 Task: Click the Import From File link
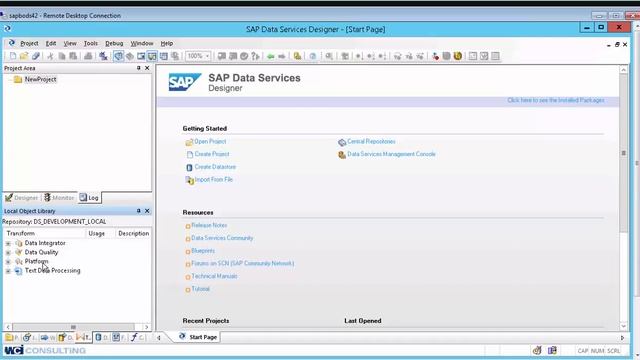(213, 179)
